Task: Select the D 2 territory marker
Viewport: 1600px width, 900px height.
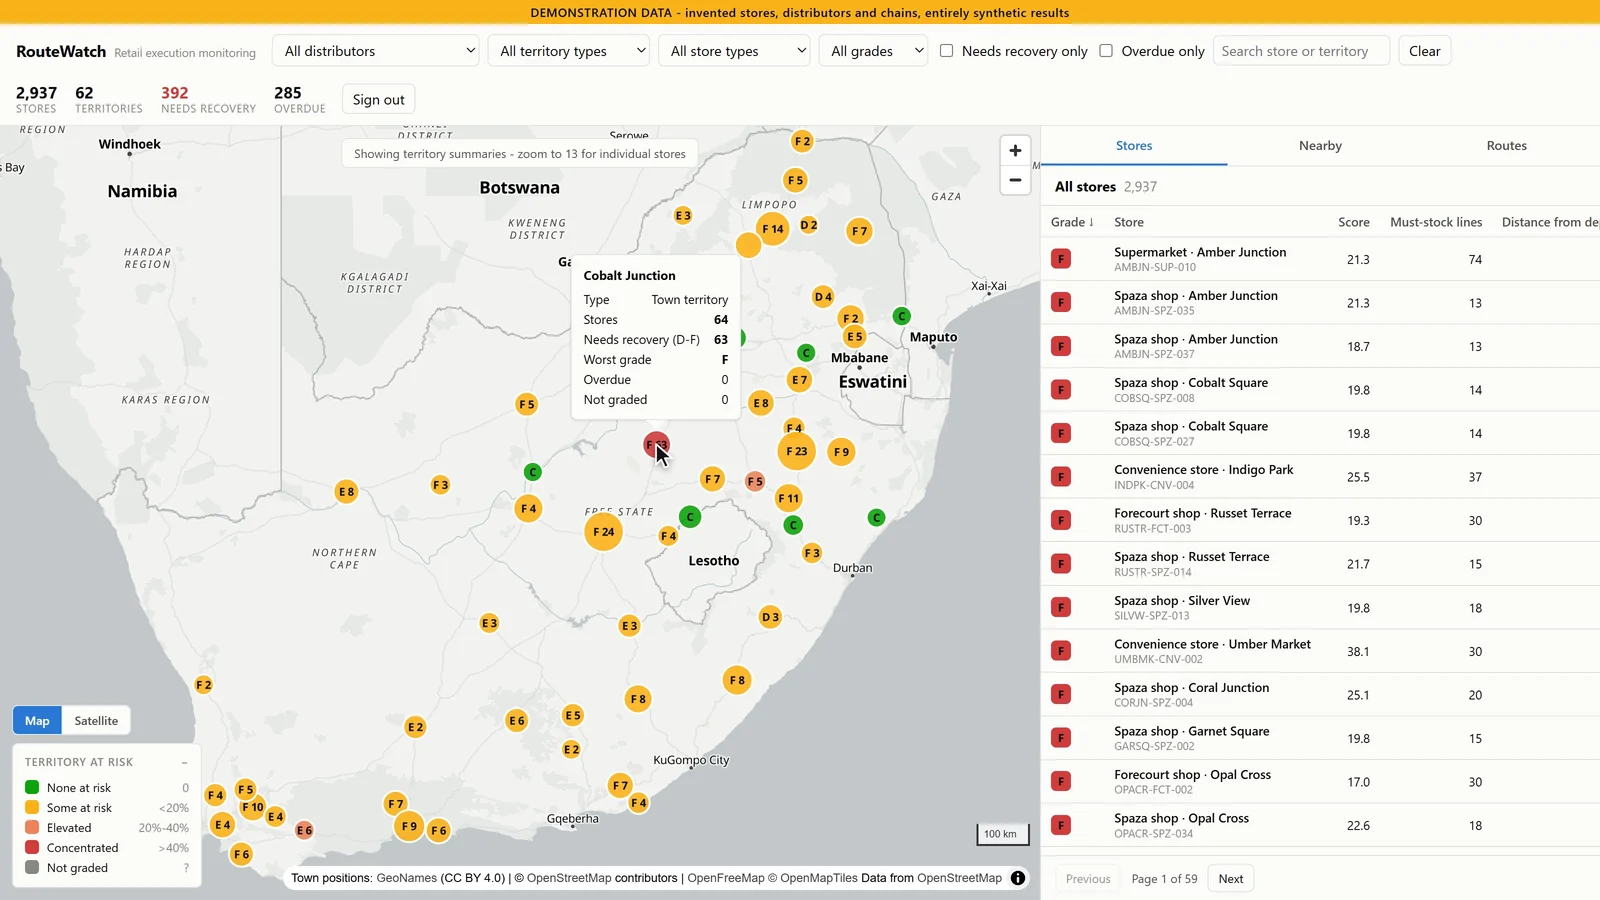Action: 809,225
